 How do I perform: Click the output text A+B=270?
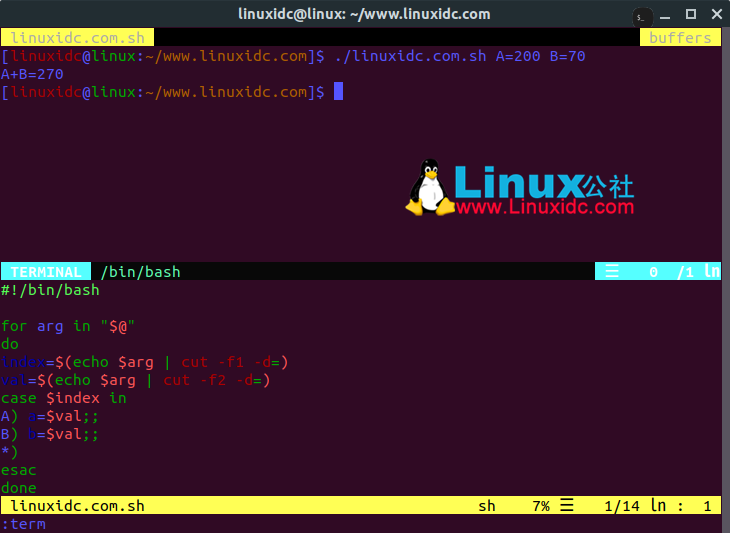(32, 74)
